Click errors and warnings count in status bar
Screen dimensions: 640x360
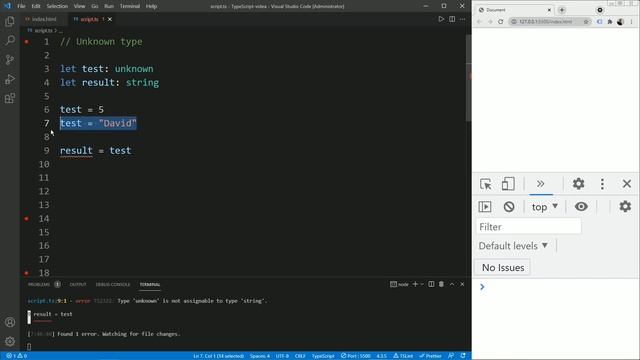(x=16, y=356)
